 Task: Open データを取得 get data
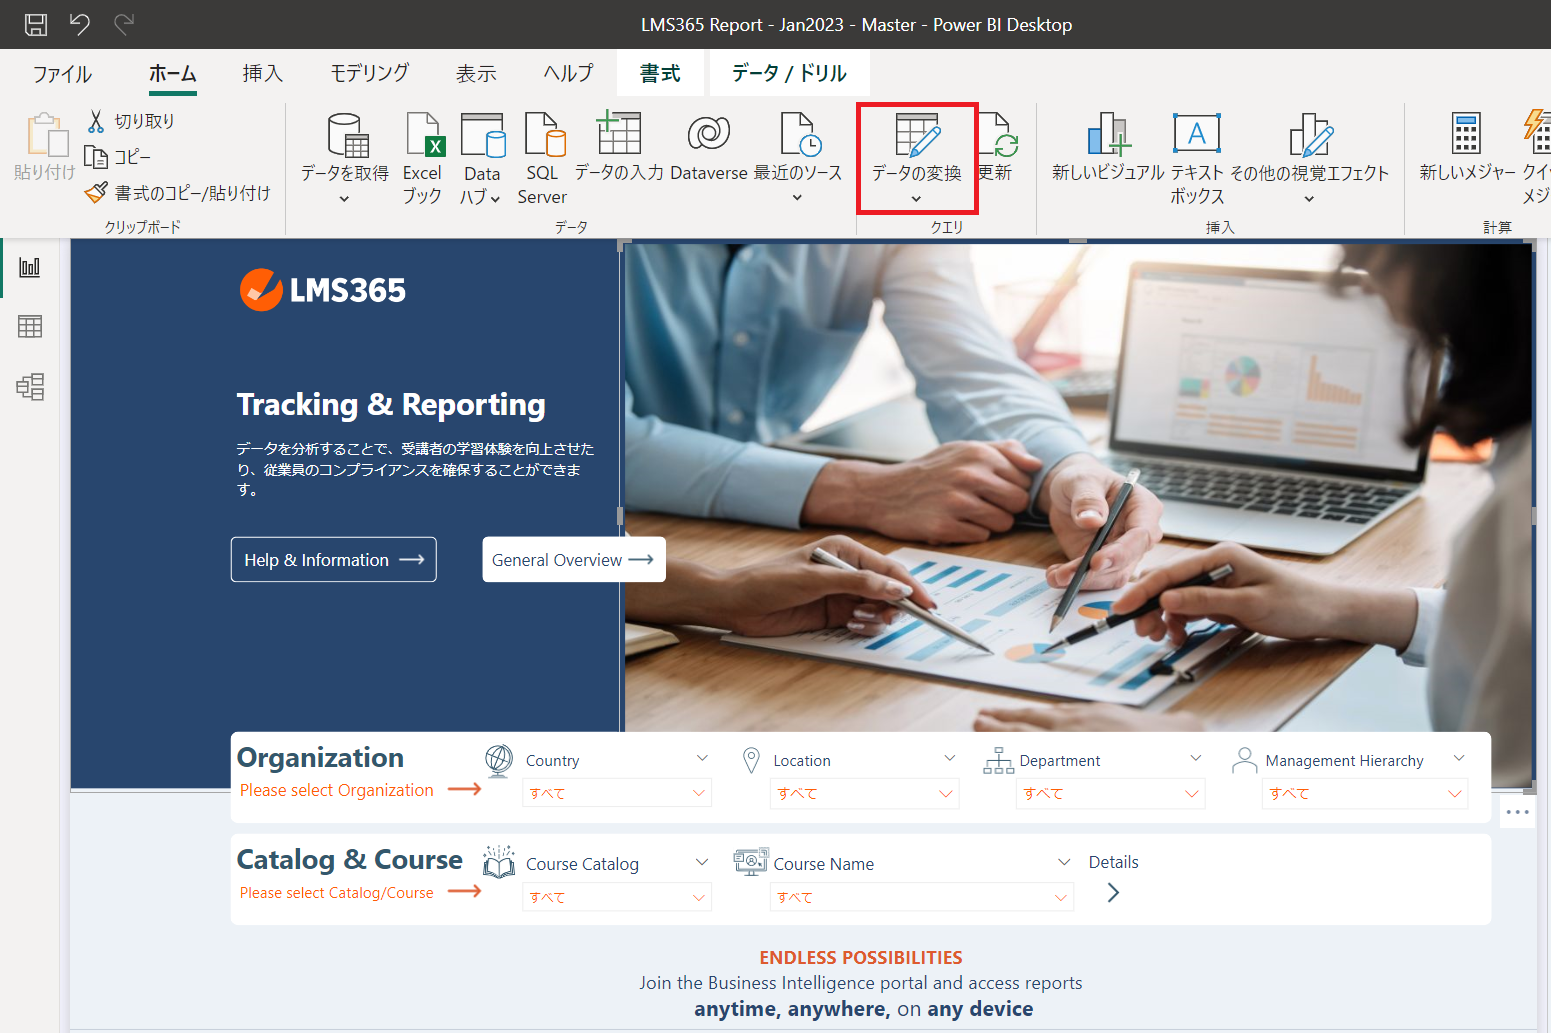[x=345, y=157]
